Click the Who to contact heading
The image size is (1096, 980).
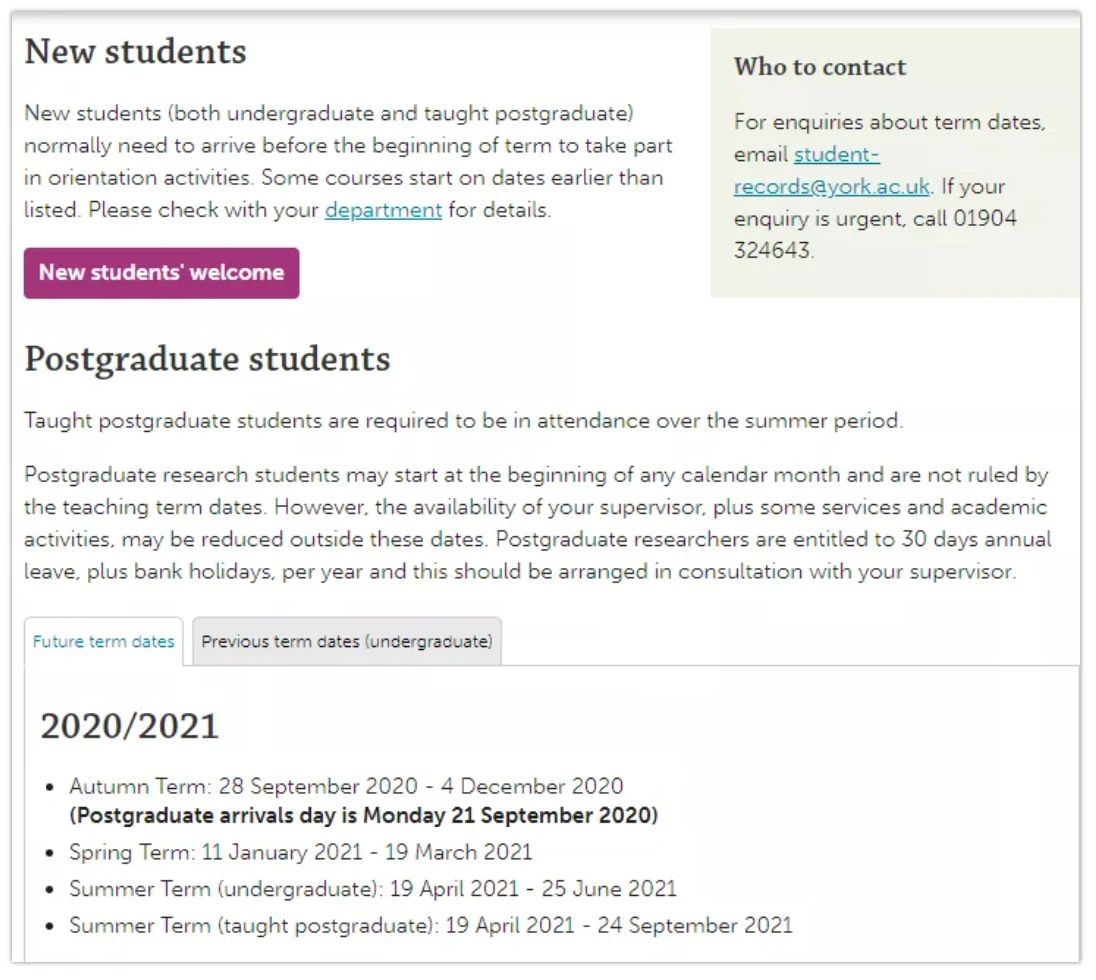click(x=820, y=67)
